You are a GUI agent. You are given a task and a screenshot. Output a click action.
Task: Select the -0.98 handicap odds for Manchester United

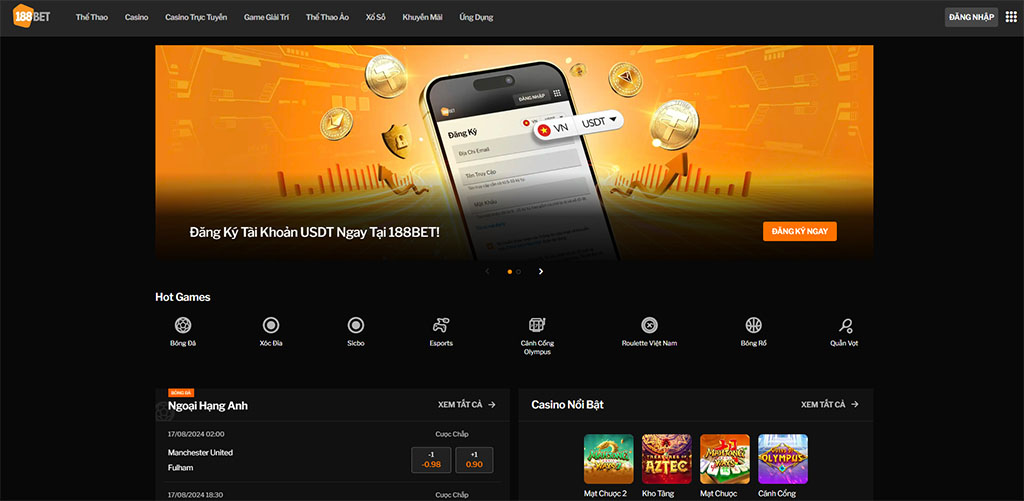pos(431,460)
